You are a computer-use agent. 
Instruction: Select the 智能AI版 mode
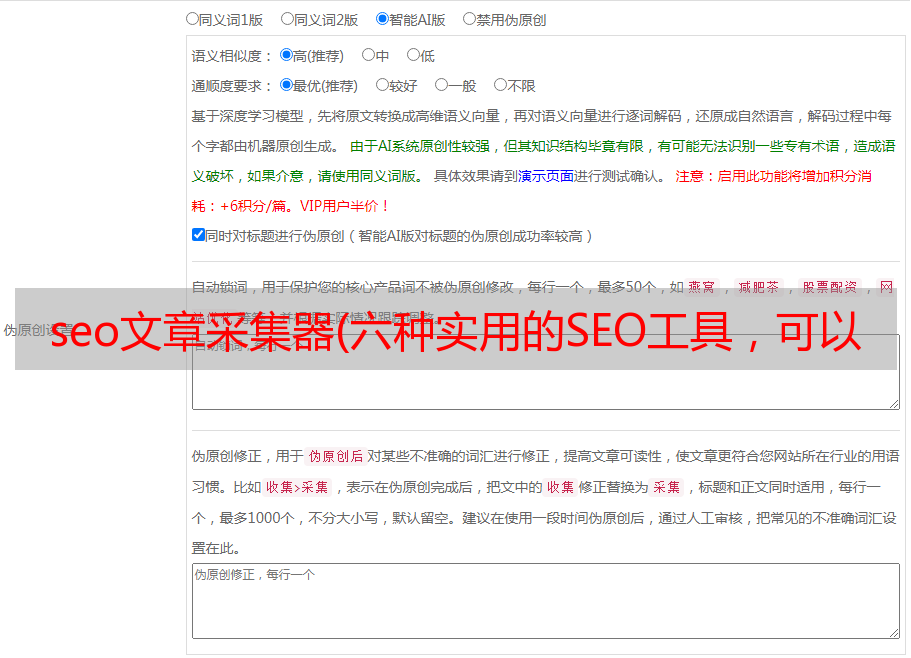pyautogui.click(x=382, y=18)
